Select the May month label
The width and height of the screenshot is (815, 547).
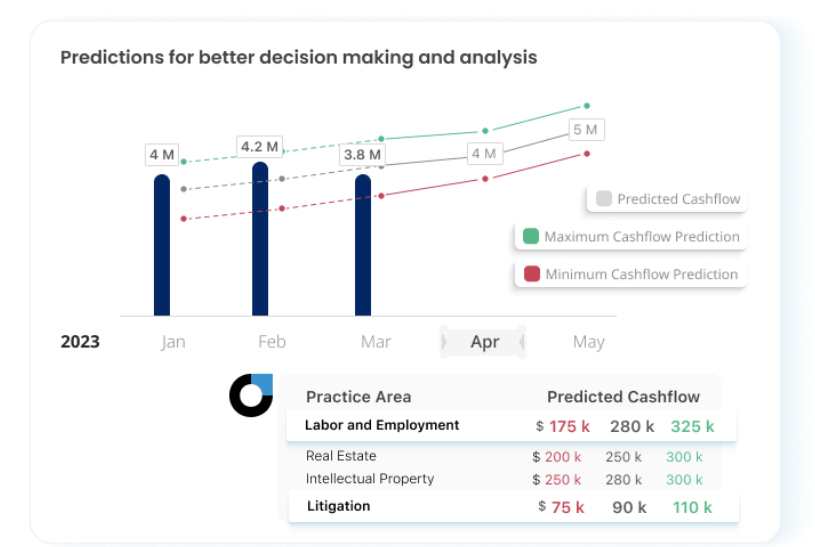click(588, 342)
